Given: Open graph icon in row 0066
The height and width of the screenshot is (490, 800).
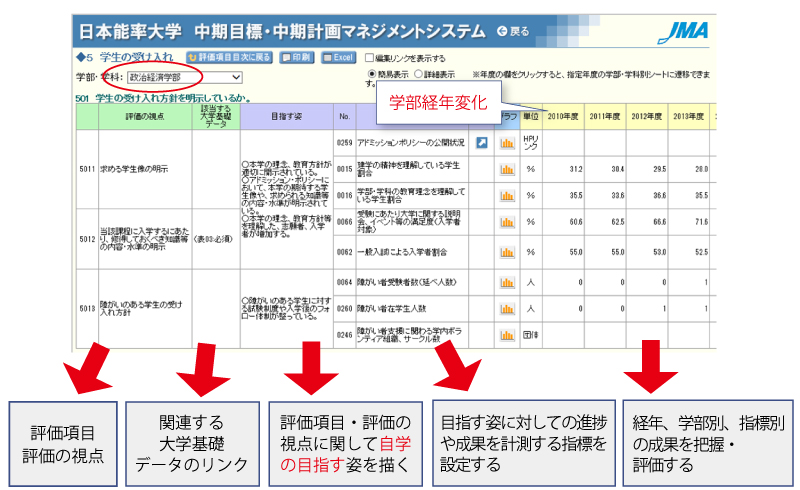Looking at the screenshot, I should [507, 222].
